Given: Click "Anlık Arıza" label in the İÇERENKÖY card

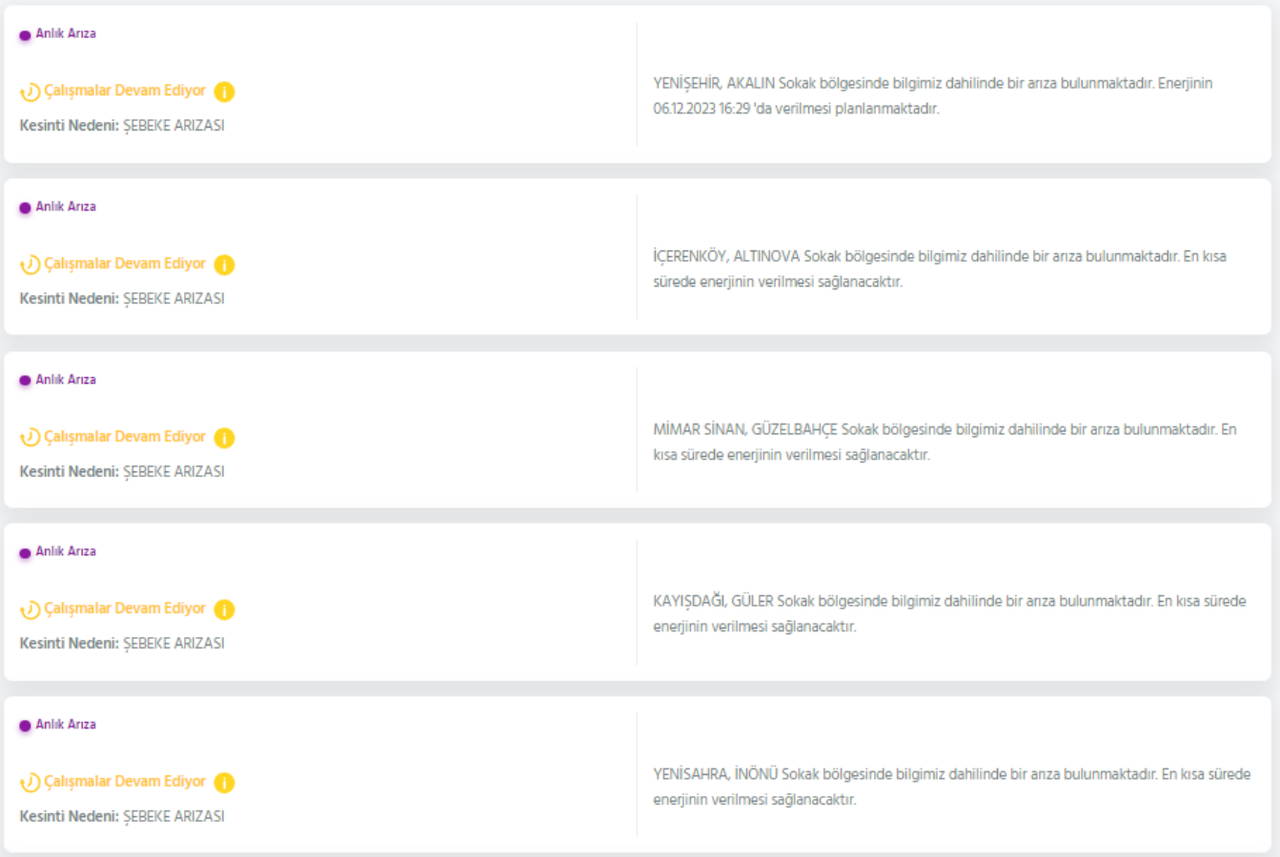Looking at the screenshot, I should (66, 207).
